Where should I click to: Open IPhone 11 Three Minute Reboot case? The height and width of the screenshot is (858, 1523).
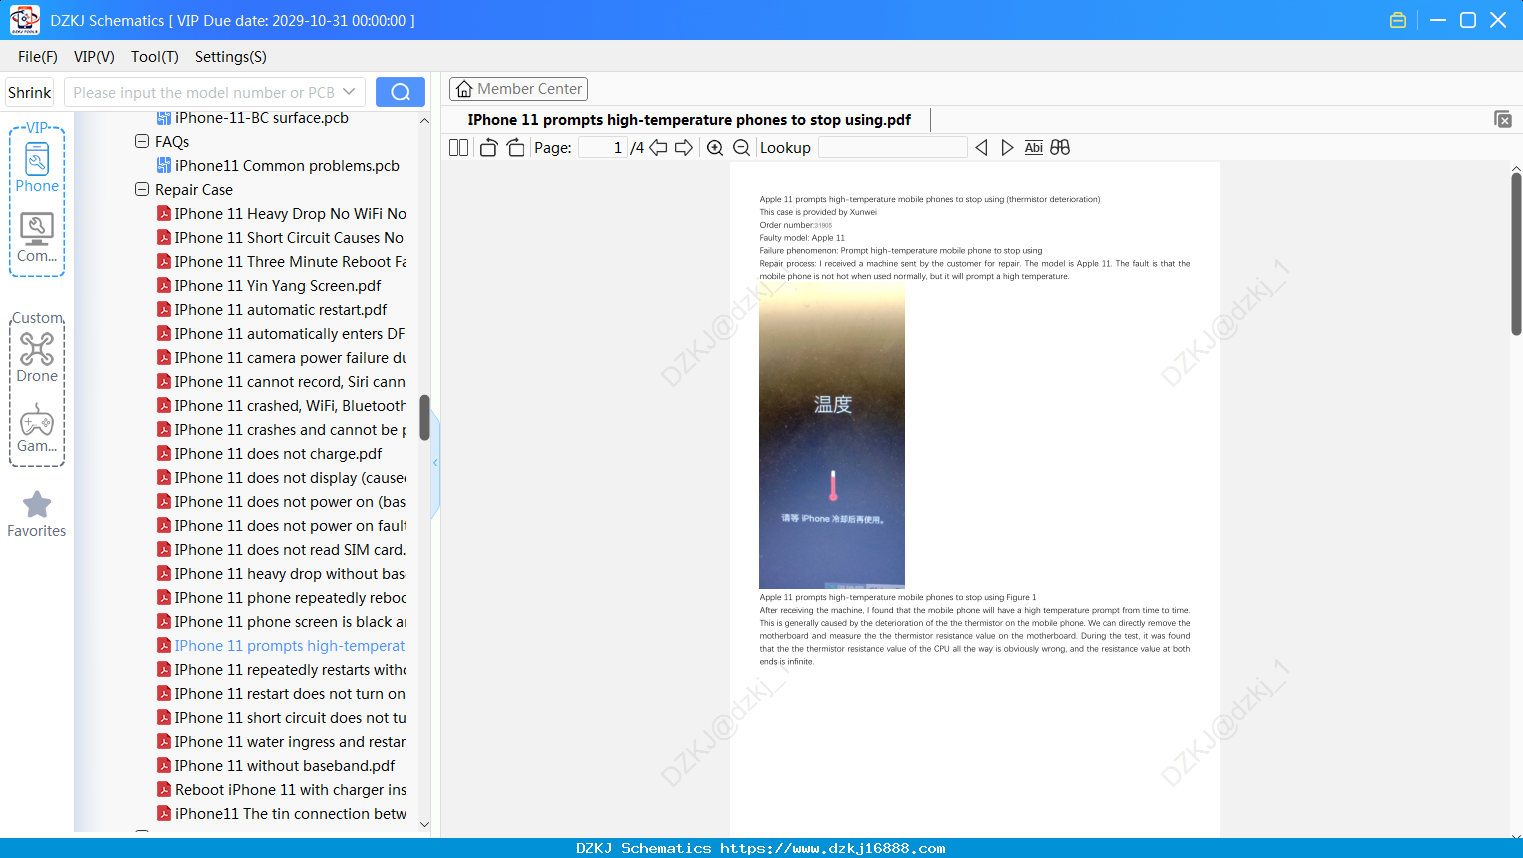click(282, 262)
